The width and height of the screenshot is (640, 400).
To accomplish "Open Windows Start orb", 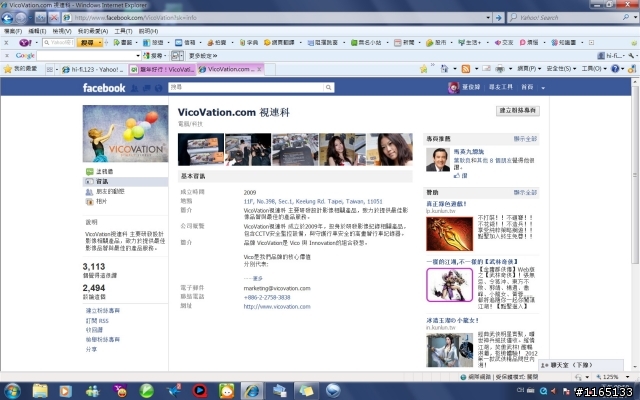I will pos(11,391).
